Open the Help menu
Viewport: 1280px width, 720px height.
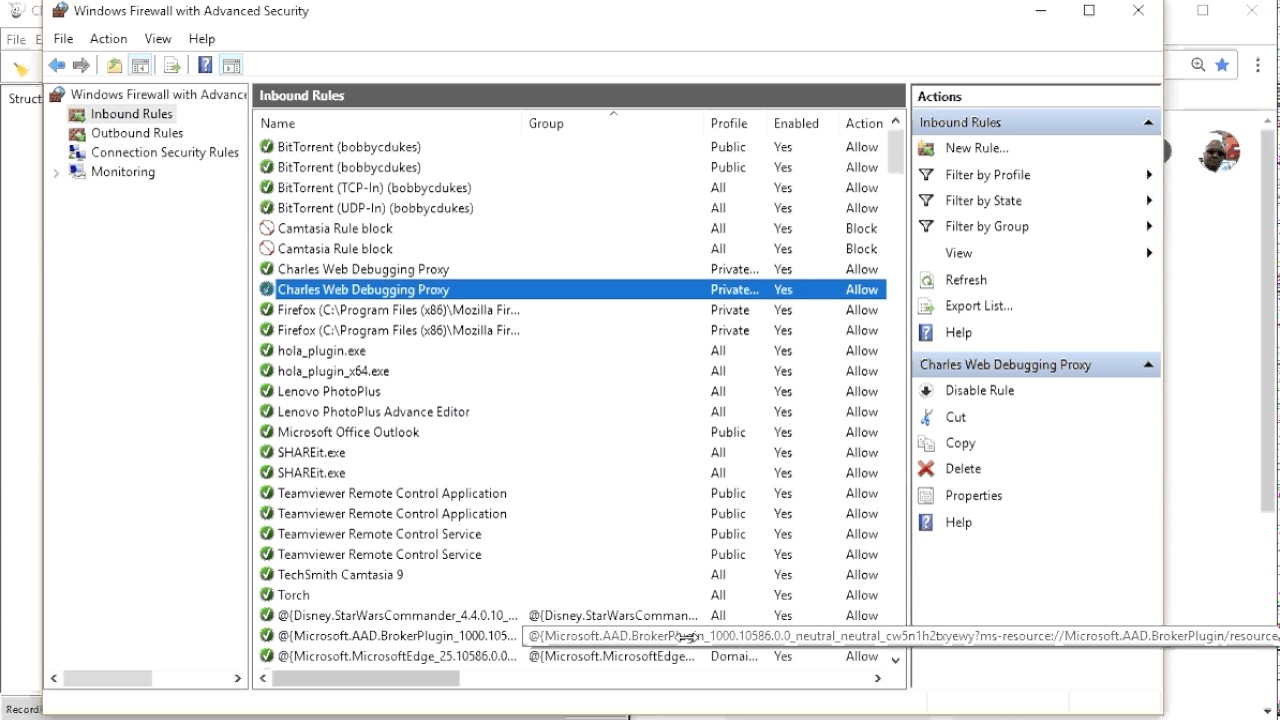click(x=202, y=38)
